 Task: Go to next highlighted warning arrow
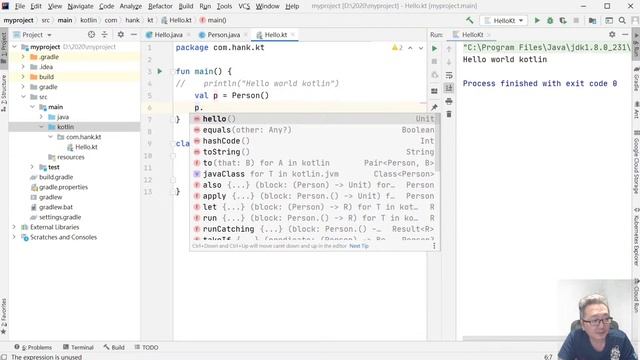(421, 48)
